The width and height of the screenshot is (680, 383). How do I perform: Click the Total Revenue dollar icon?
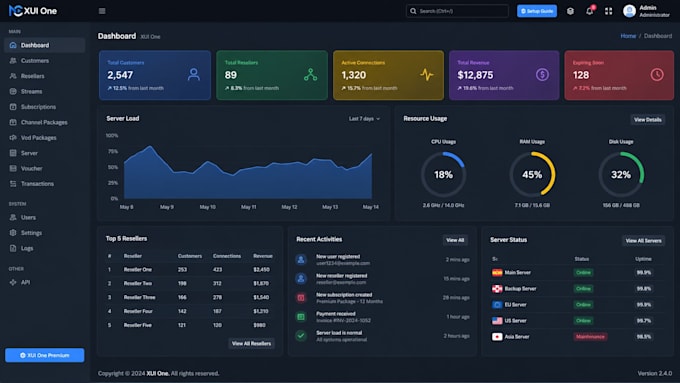pyautogui.click(x=542, y=75)
